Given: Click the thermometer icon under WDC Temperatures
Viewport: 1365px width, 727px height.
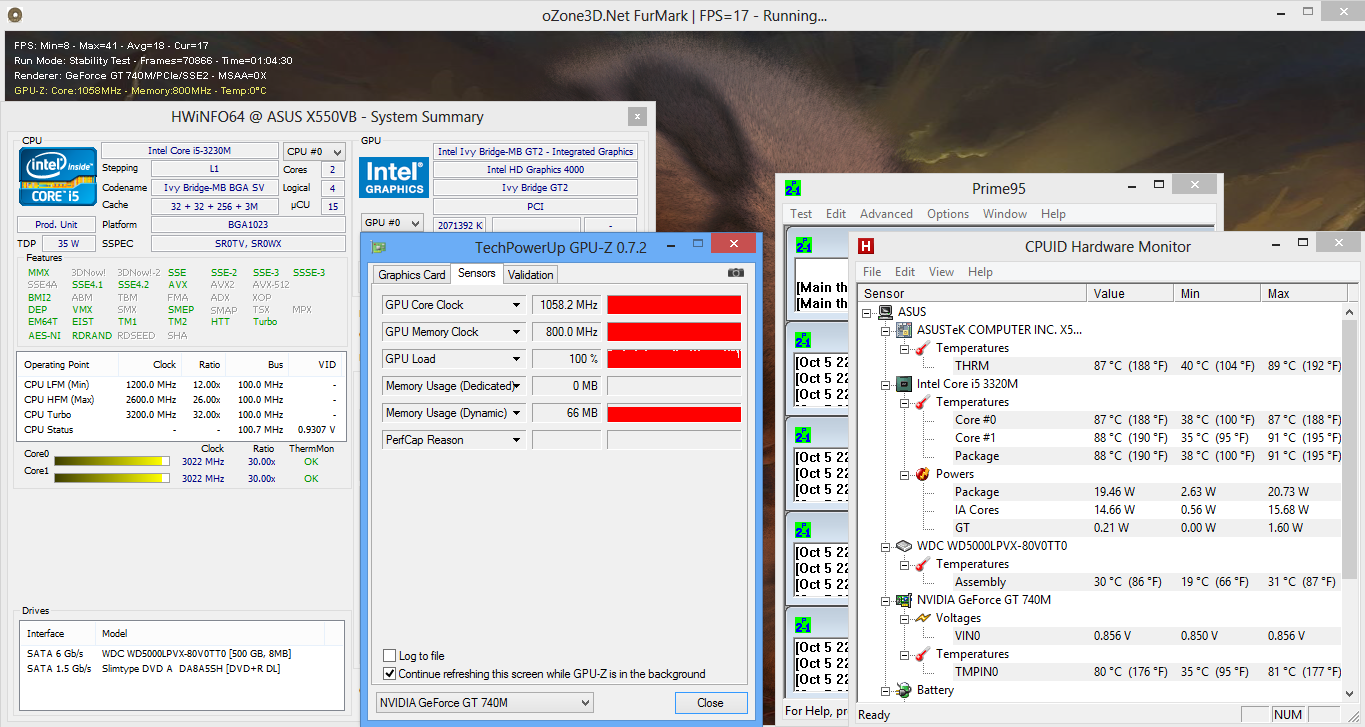Looking at the screenshot, I should pos(922,564).
